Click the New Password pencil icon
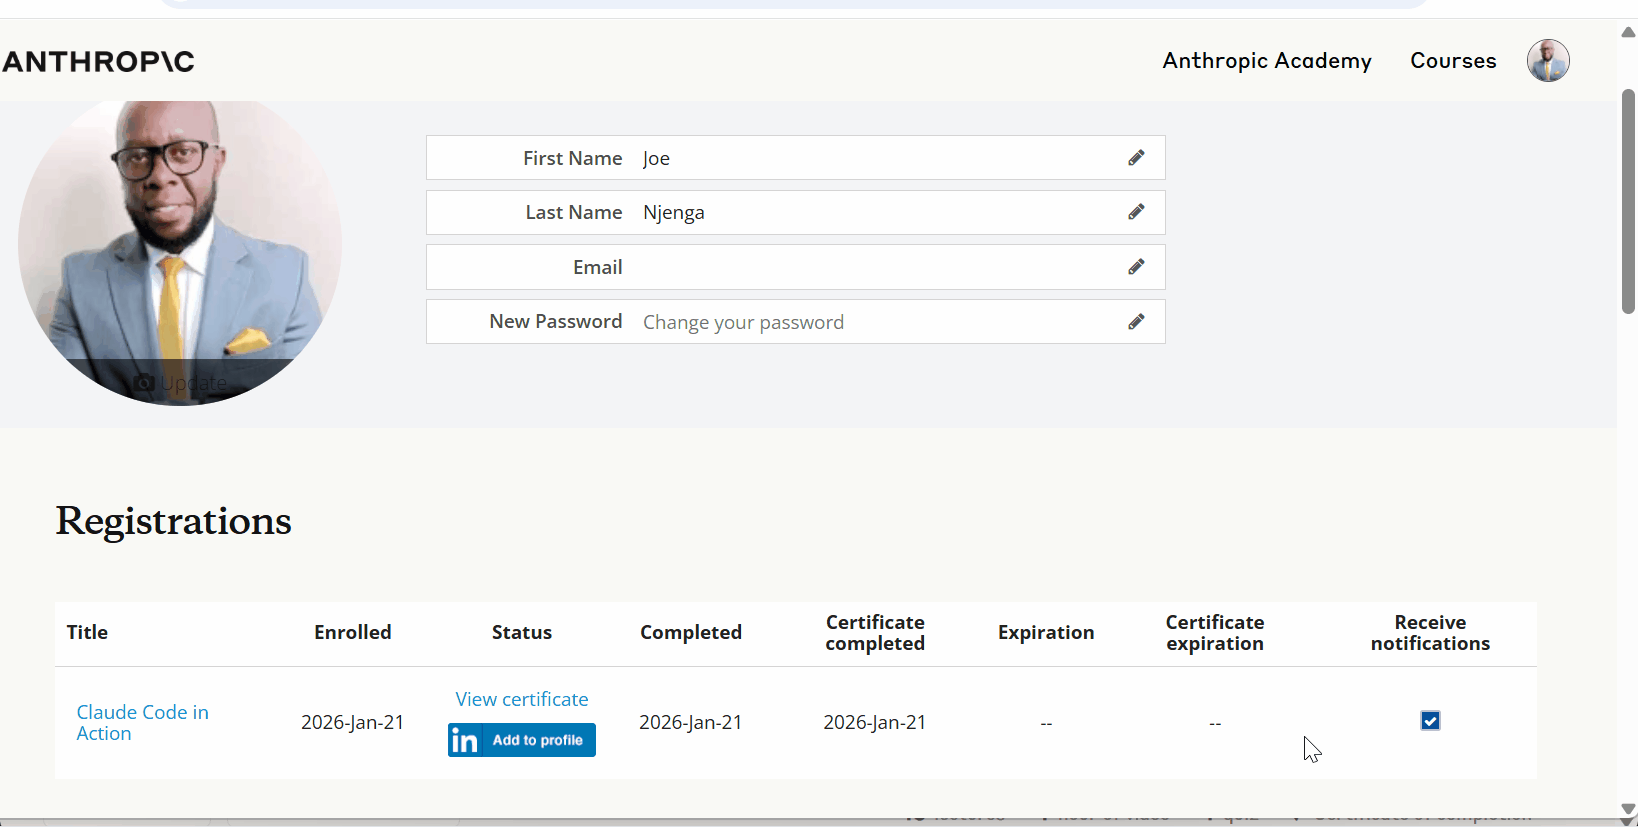Screen dimensions: 1638x827 [1136, 322]
